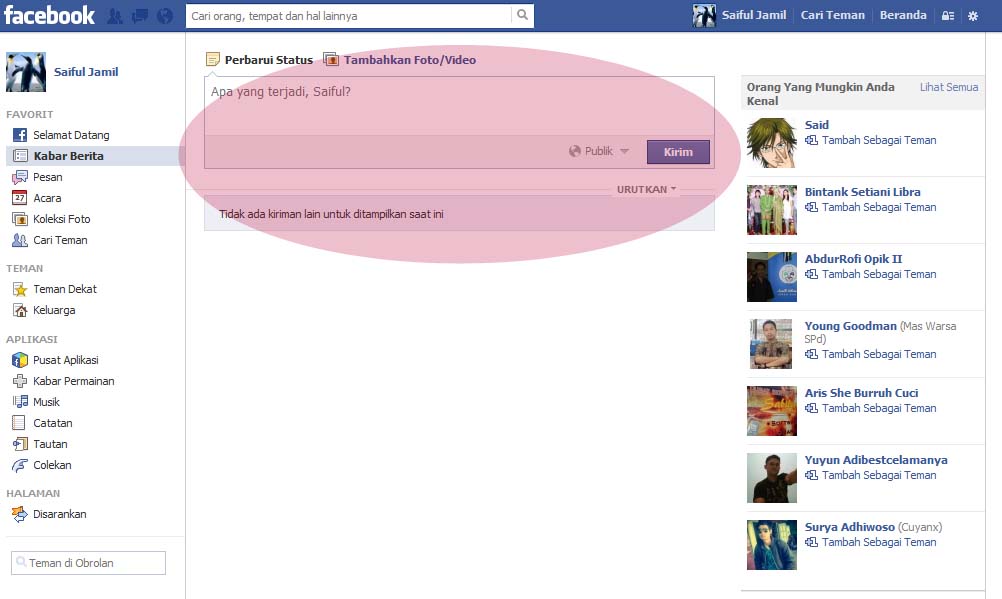Open Beranda in the top bar
Screen dimensions: 1002x599
pyautogui.click(x=903, y=15)
